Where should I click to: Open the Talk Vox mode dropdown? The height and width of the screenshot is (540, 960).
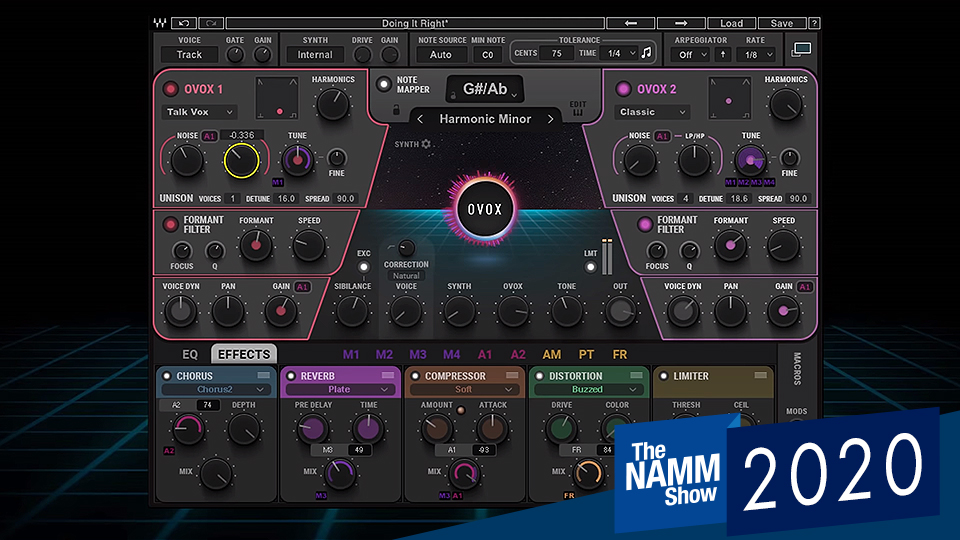pyautogui.click(x=200, y=112)
